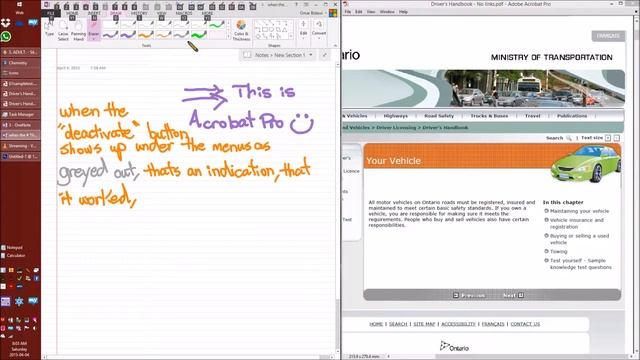This screenshot has width=640, height=360.
Task: Click SITE MAP footer link
Action: point(424,324)
